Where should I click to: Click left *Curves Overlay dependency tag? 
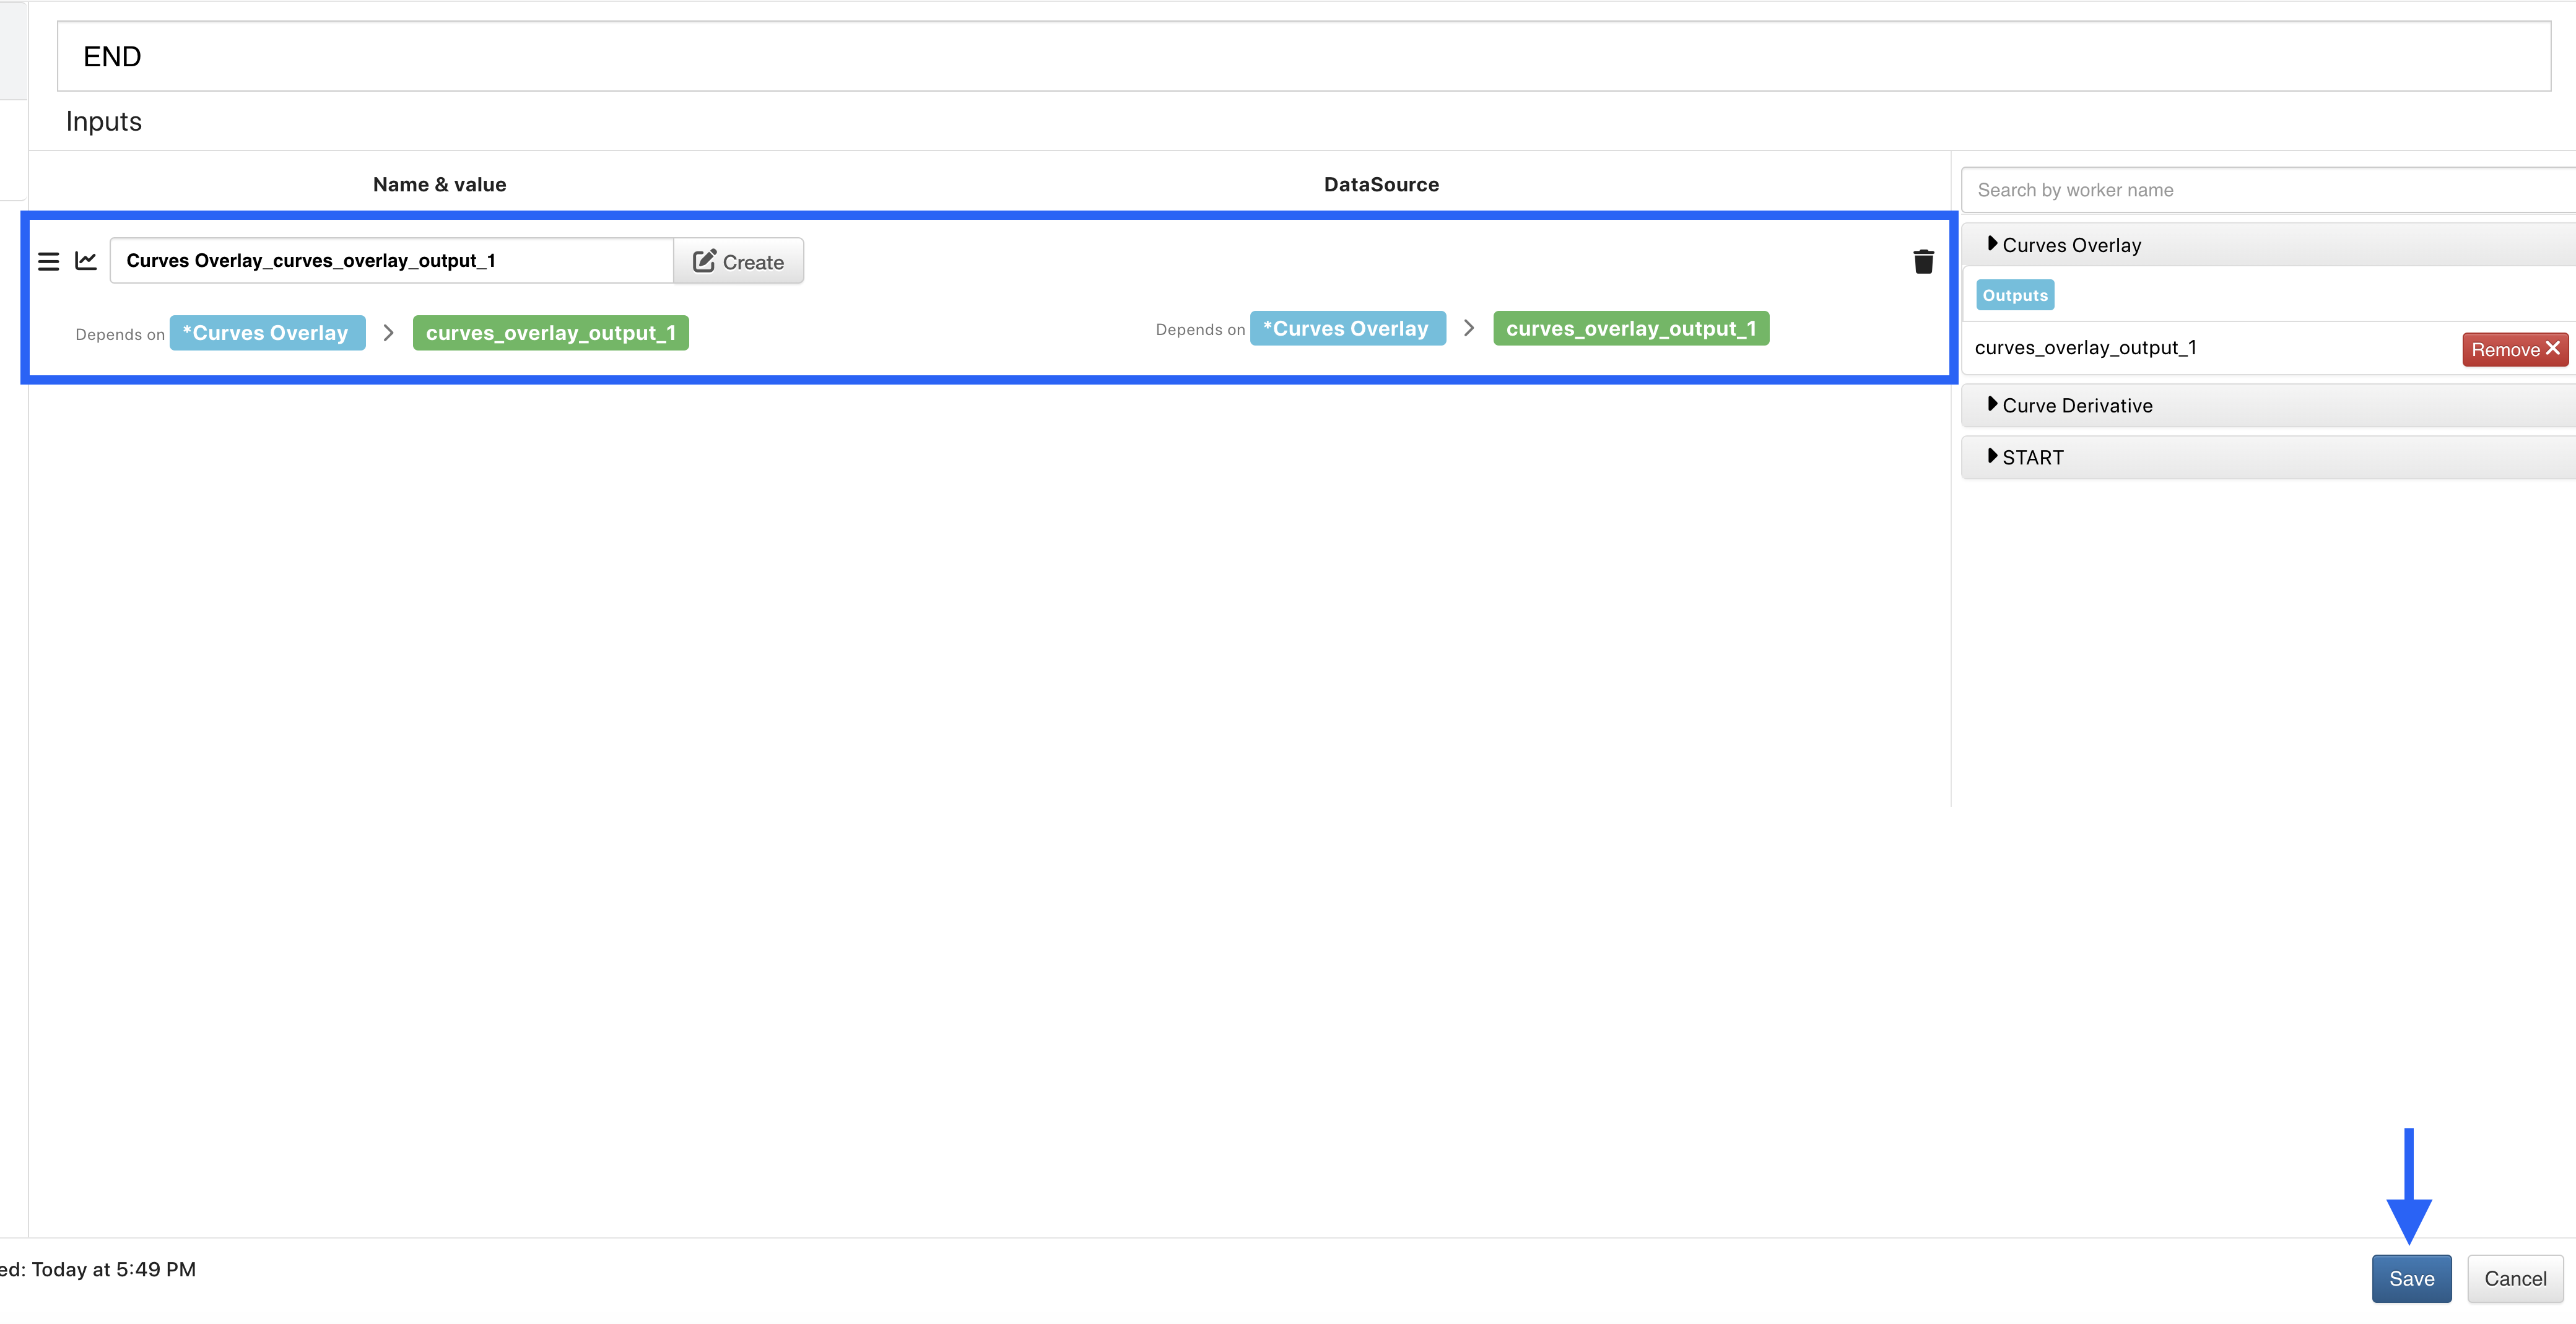click(267, 333)
